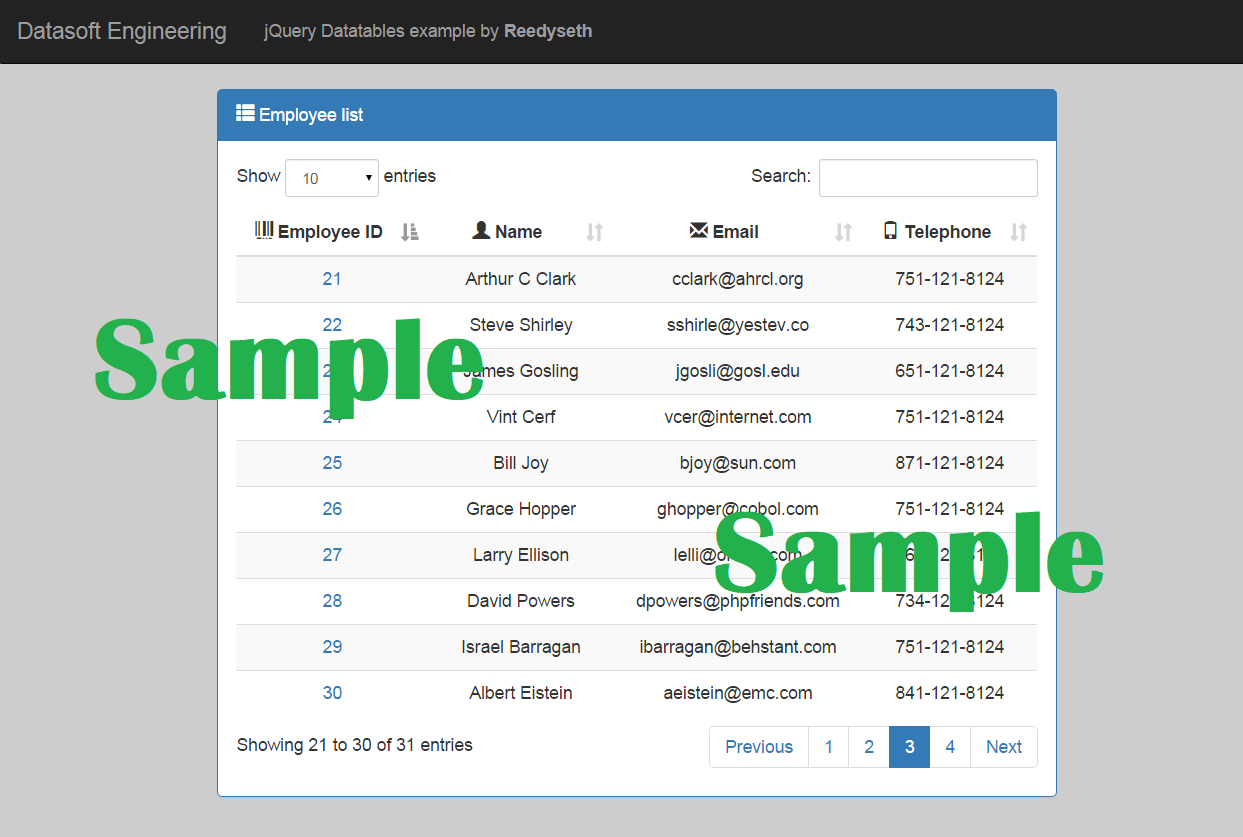Click the Email column sort arrows
This screenshot has height=837, width=1243.
(843, 232)
